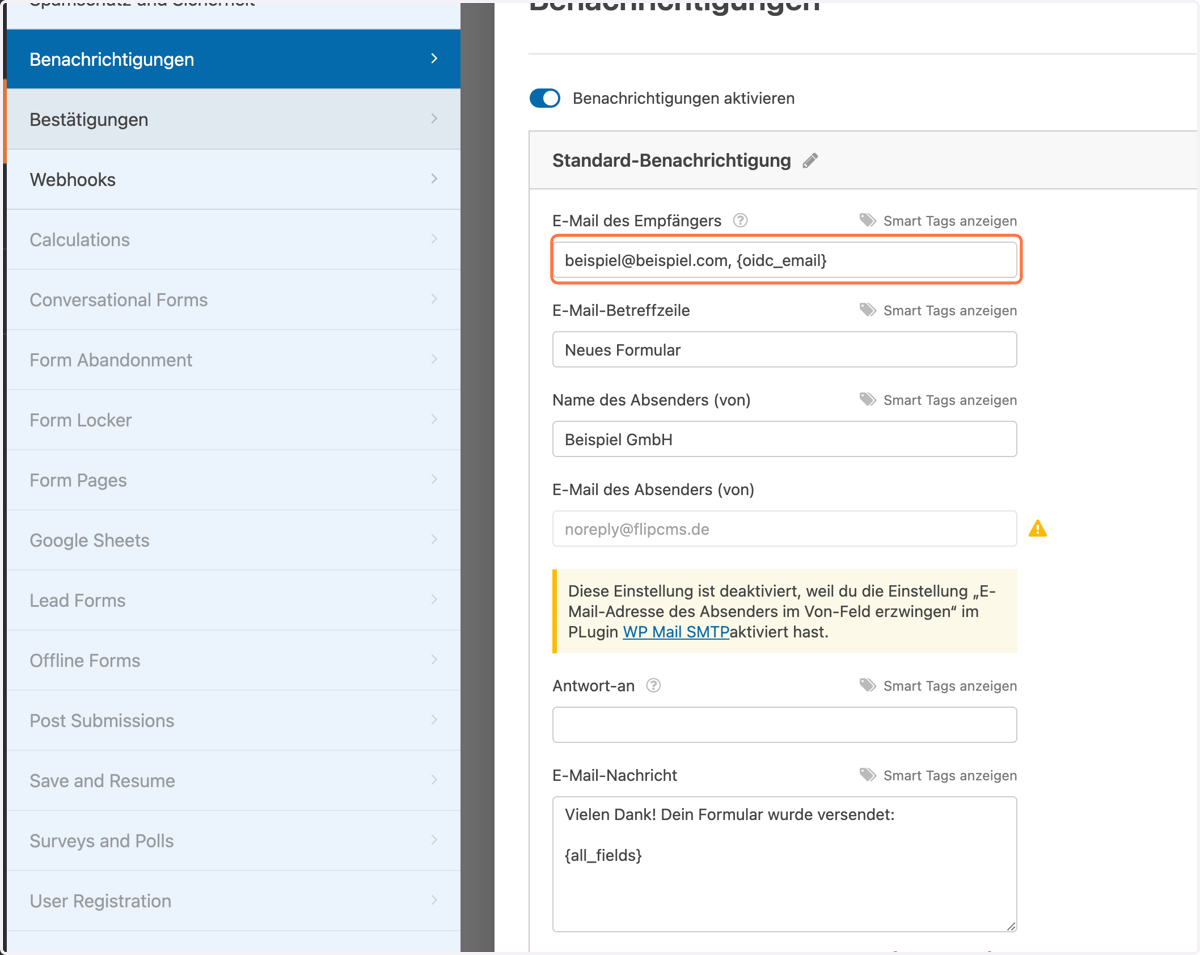Open the Offline Forms section
The image size is (1200, 955).
tap(233, 660)
